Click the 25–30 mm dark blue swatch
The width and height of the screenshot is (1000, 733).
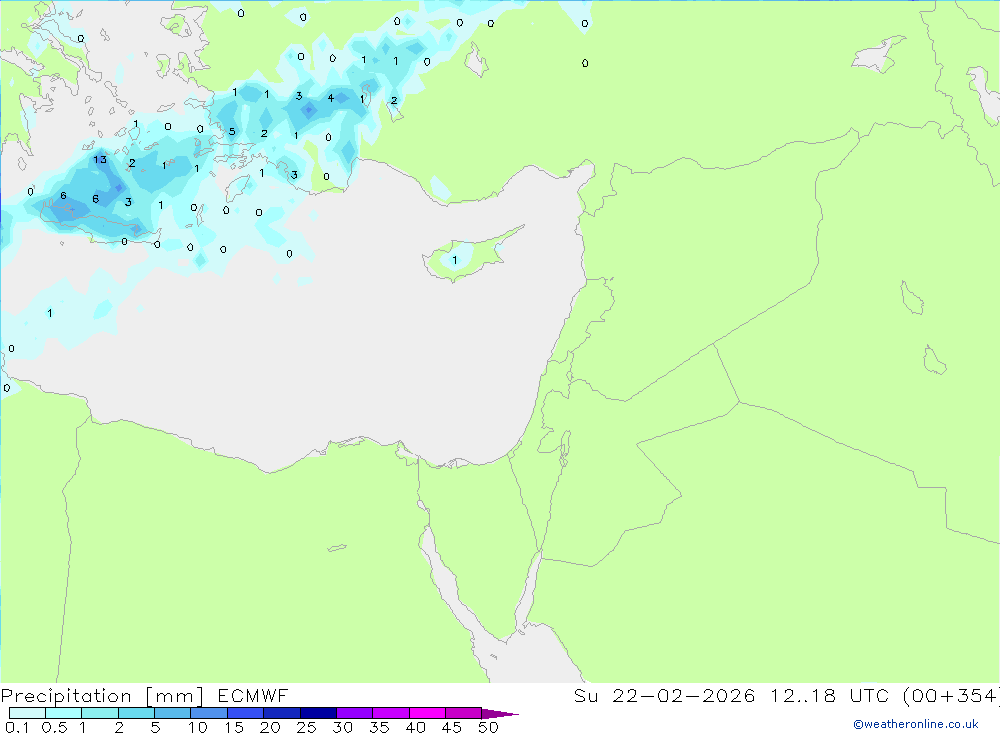[x=318, y=713]
